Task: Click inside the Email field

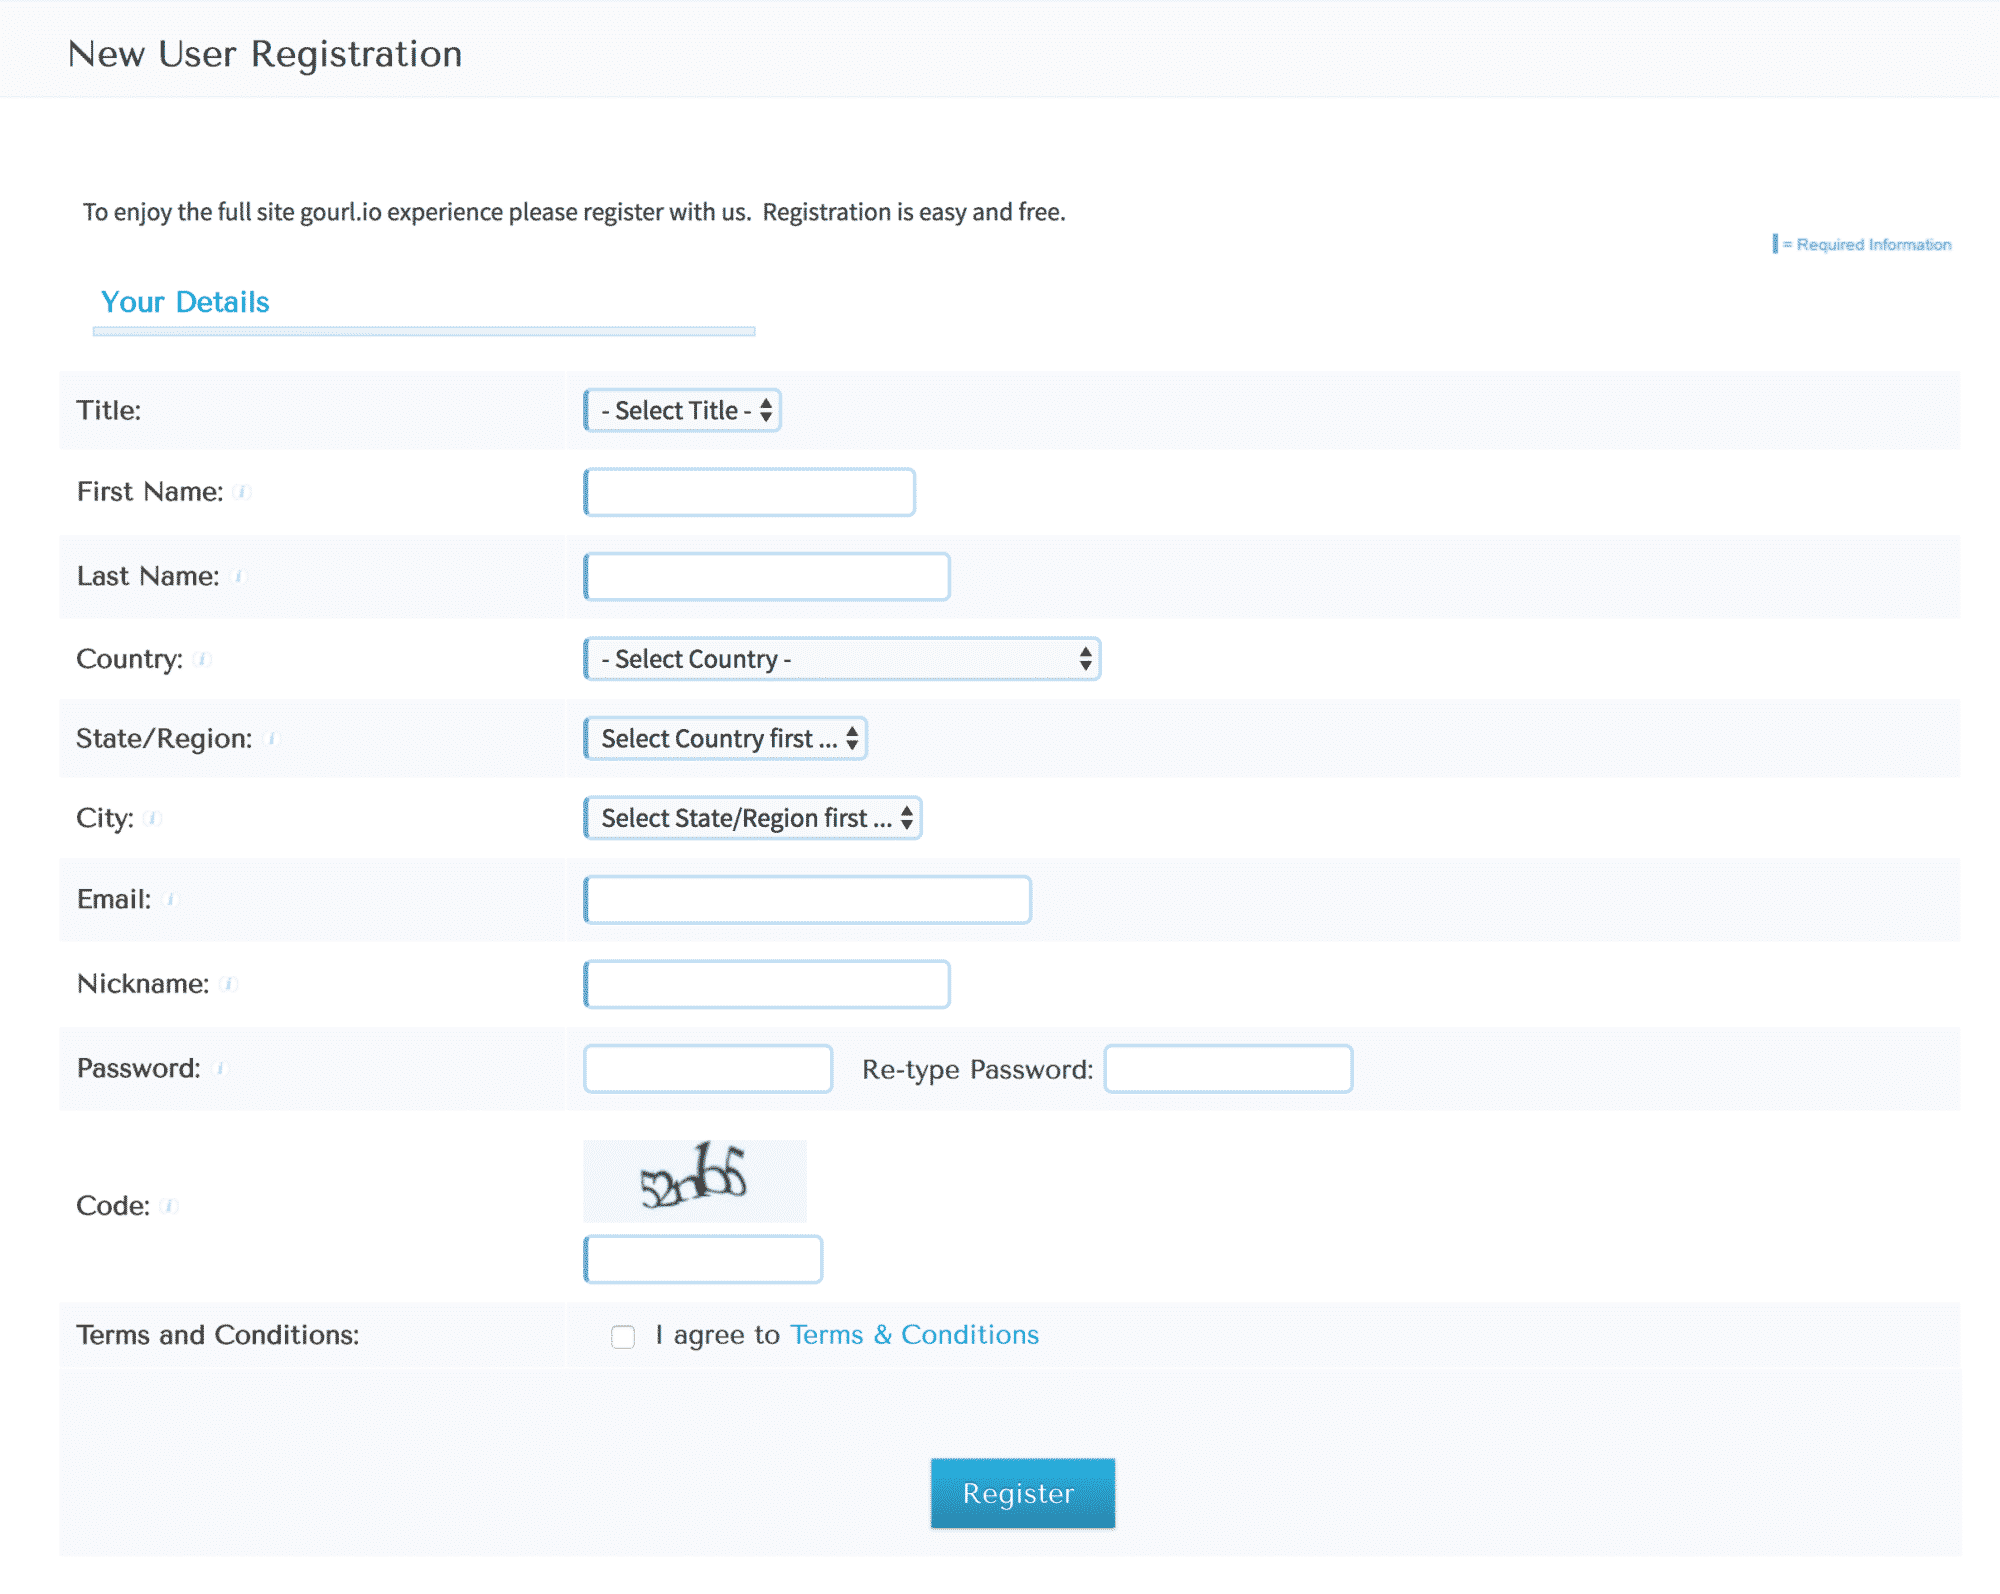Action: pos(807,900)
